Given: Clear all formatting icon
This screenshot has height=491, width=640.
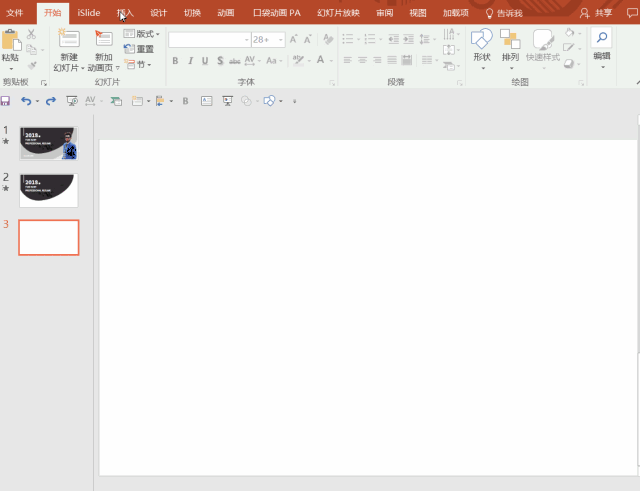Looking at the screenshot, I should (x=328, y=39).
